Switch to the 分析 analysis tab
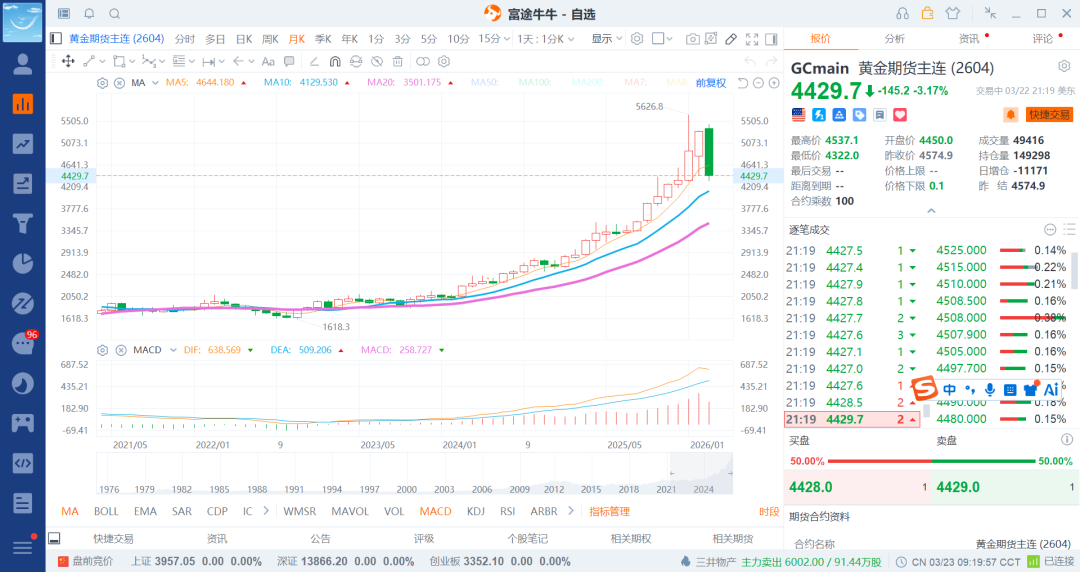The height and width of the screenshot is (572, 1080). coord(894,39)
